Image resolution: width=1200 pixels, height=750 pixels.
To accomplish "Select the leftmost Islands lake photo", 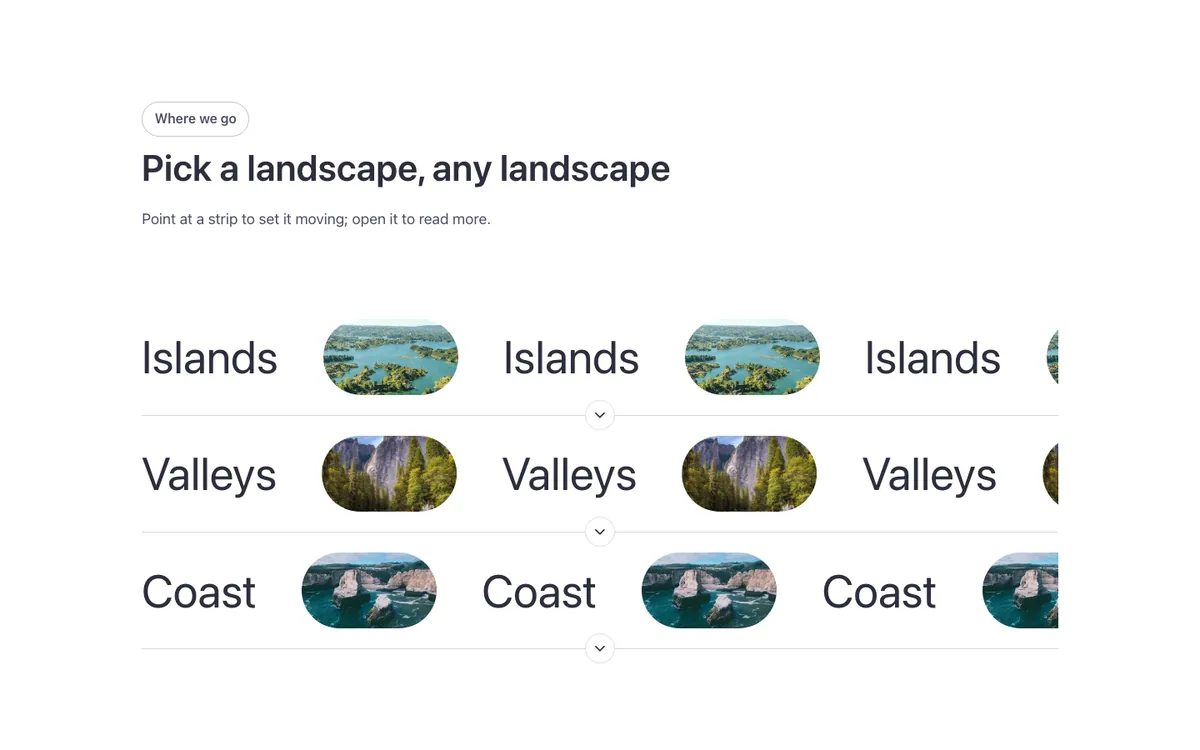I will (391, 357).
